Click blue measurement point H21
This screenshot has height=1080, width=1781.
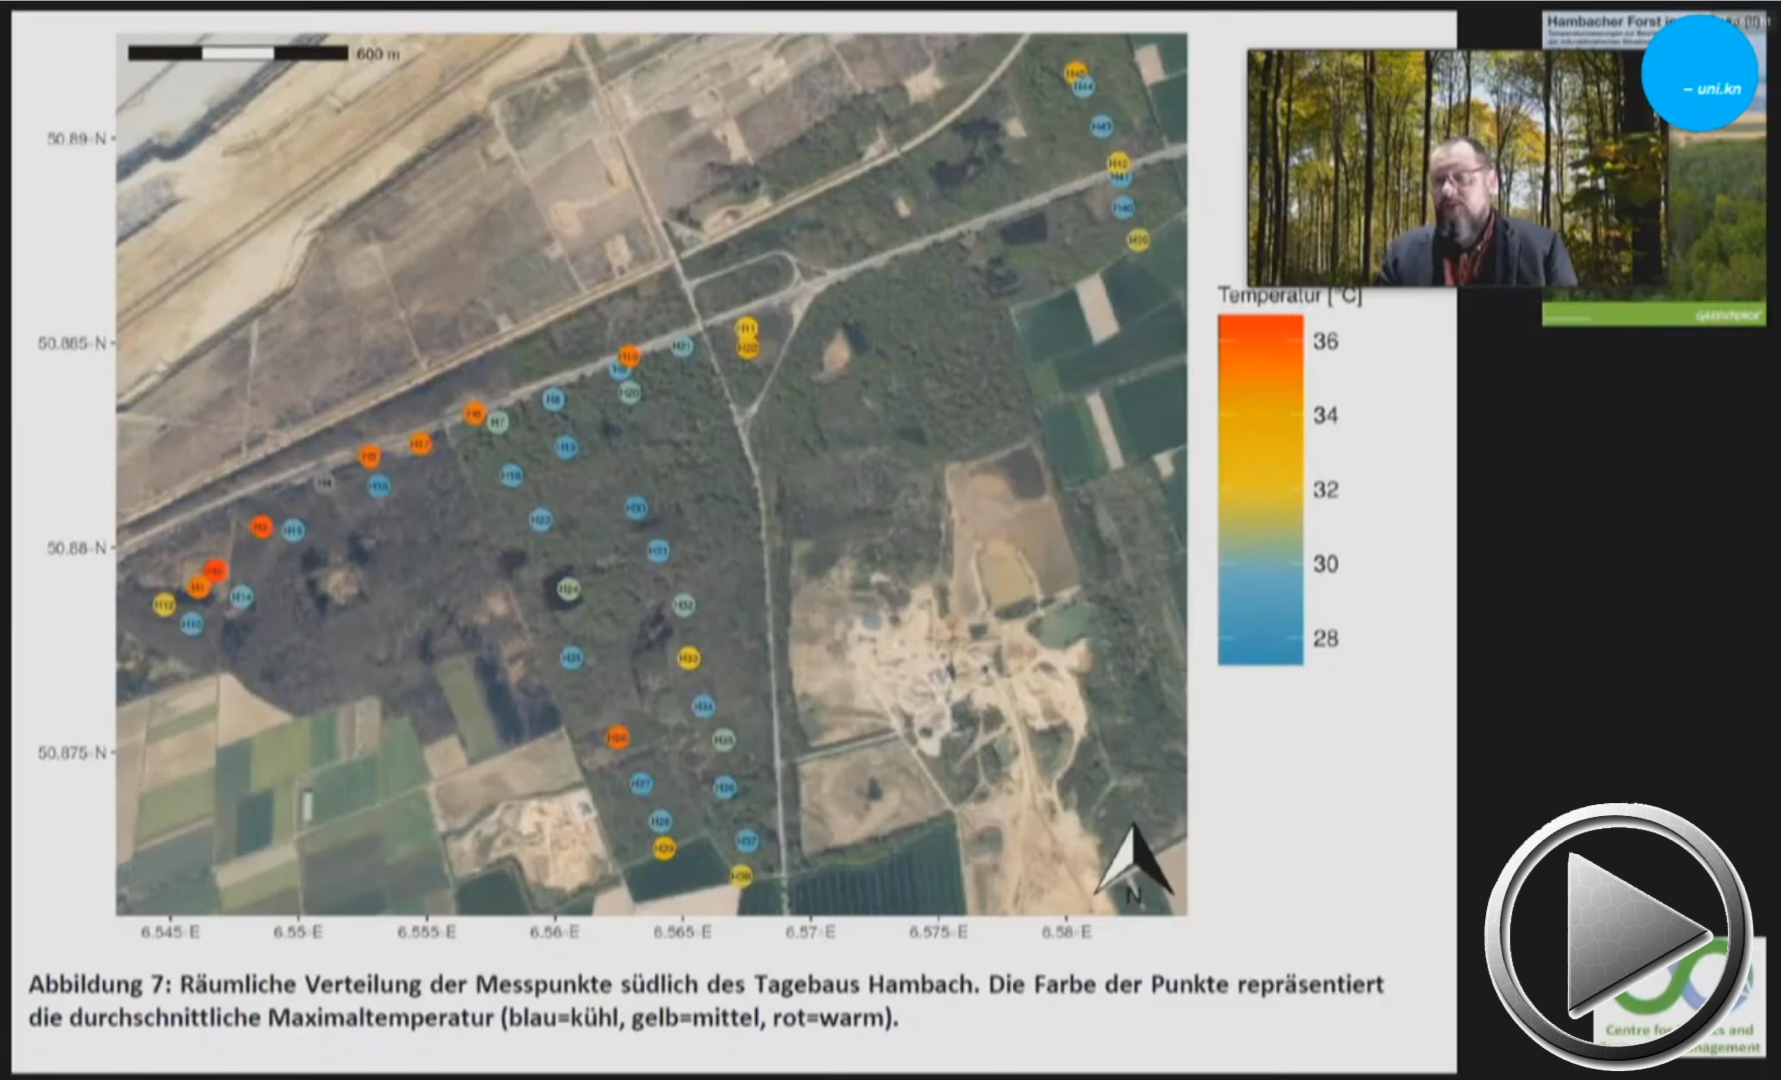click(682, 347)
